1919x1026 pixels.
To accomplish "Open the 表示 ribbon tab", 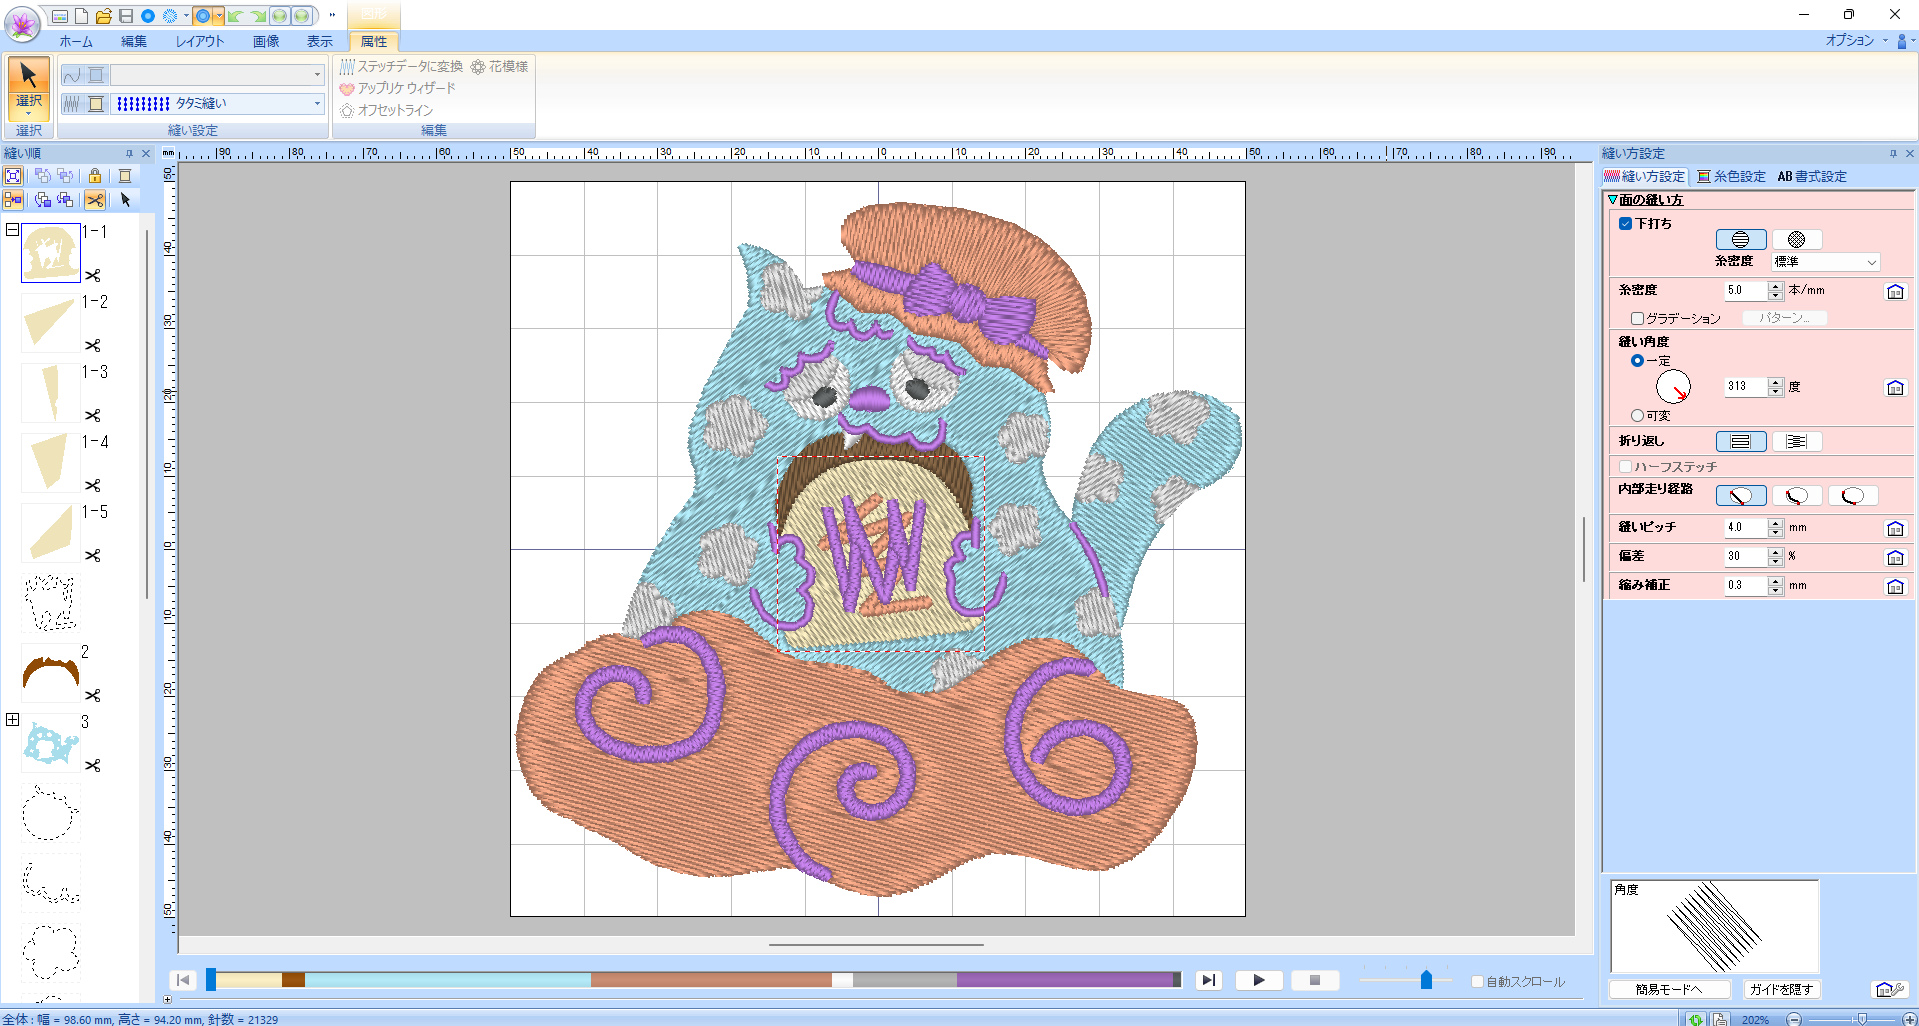I will (320, 41).
